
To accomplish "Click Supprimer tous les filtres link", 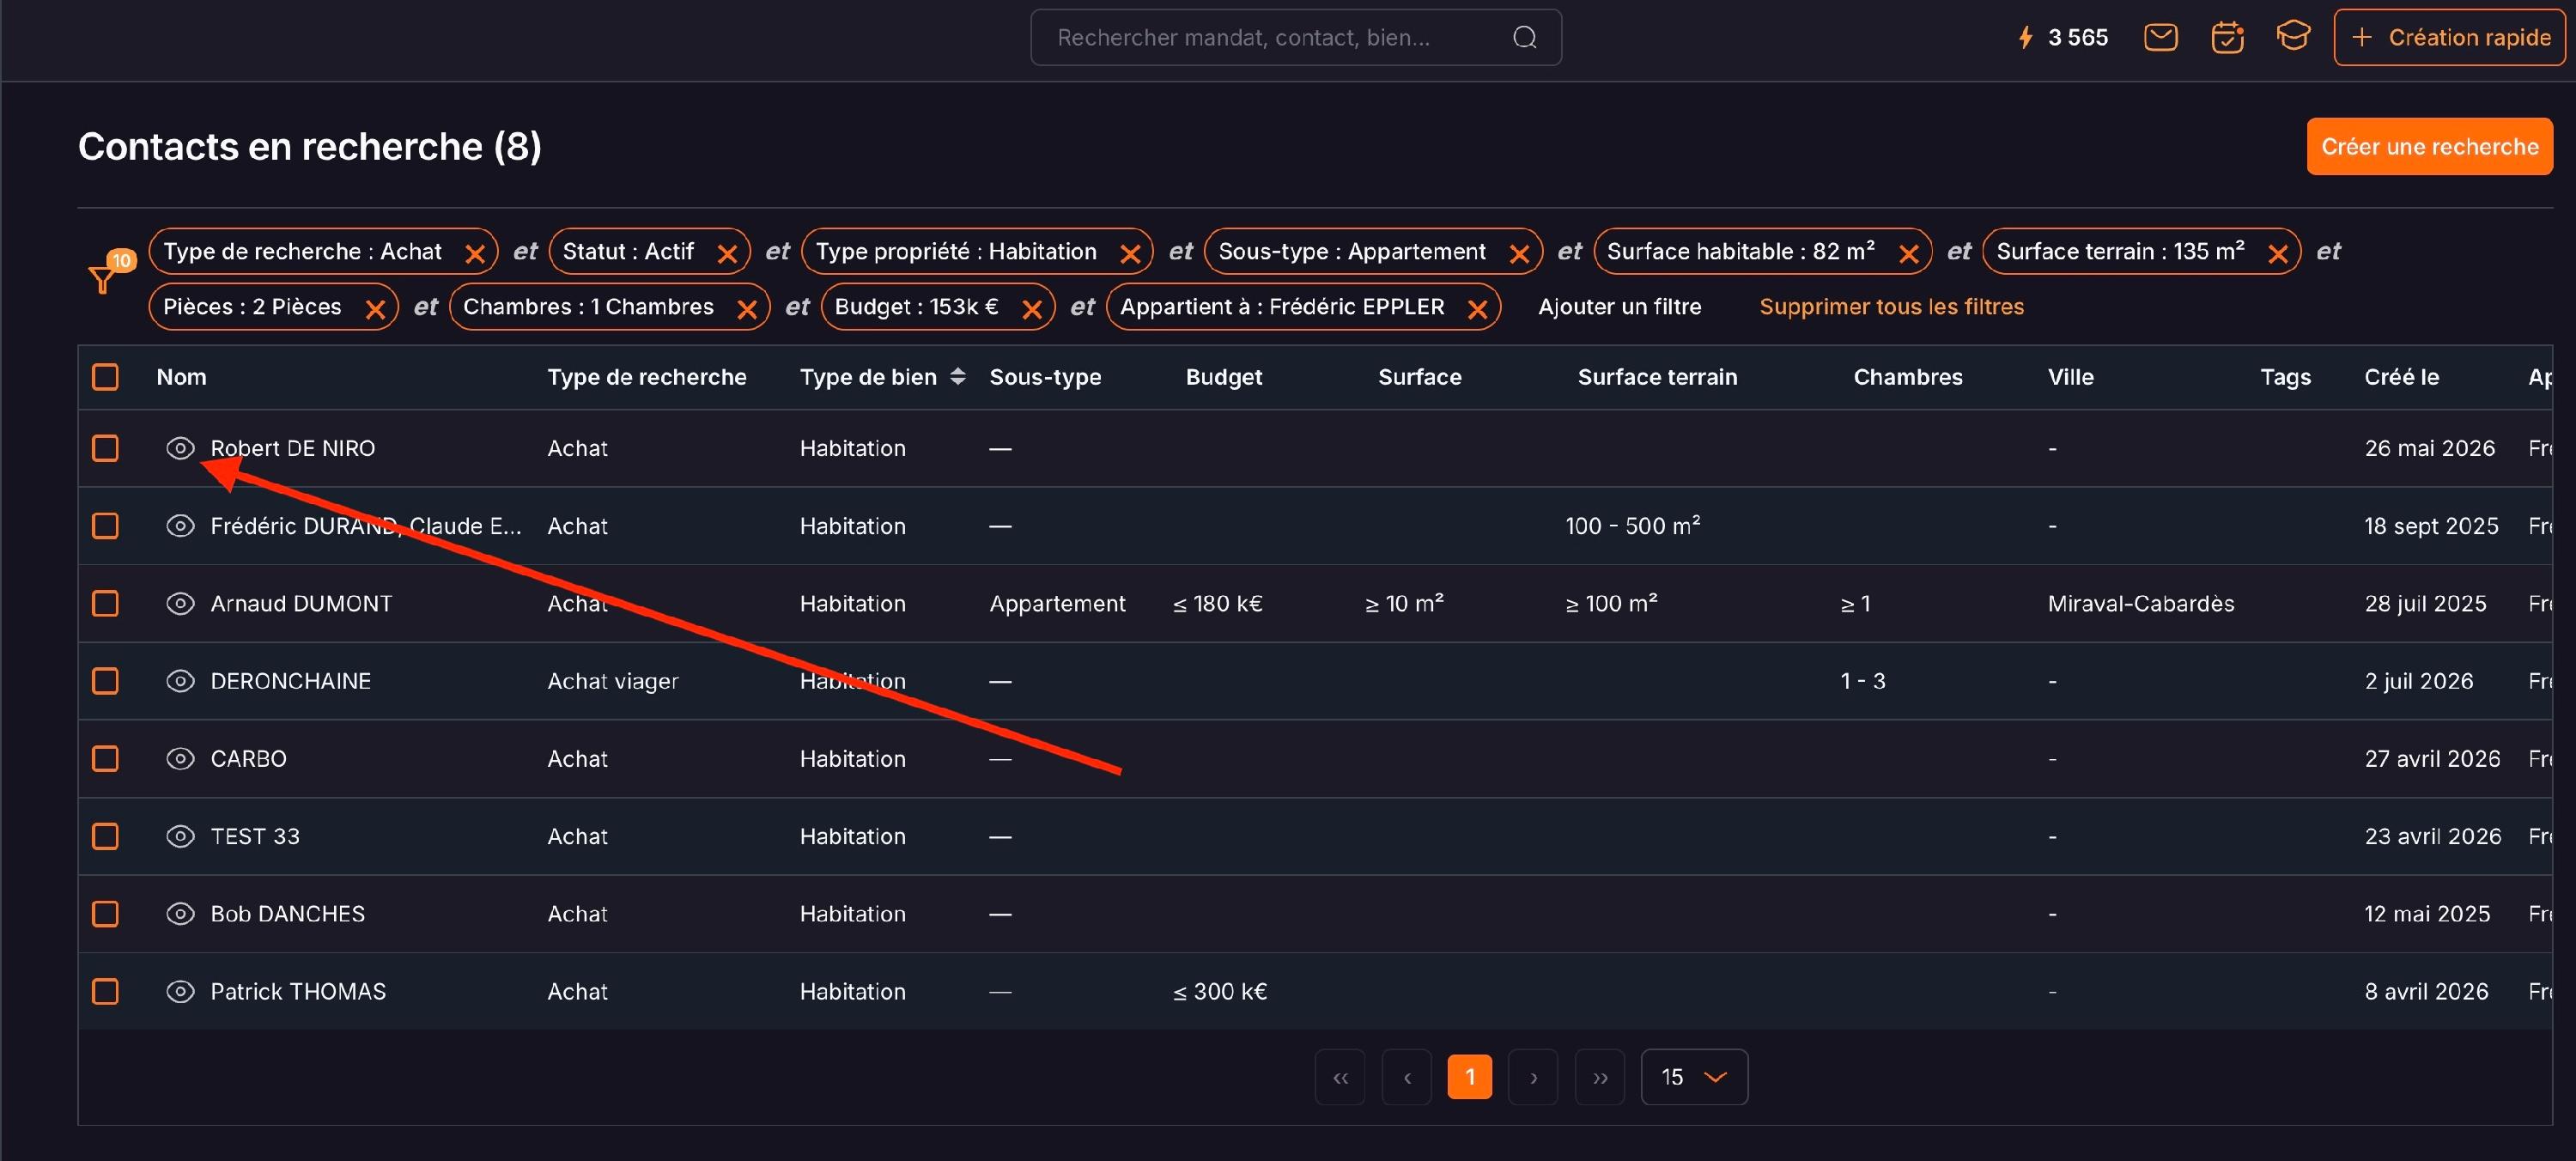I will pyautogui.click(x=1891, y=307).
